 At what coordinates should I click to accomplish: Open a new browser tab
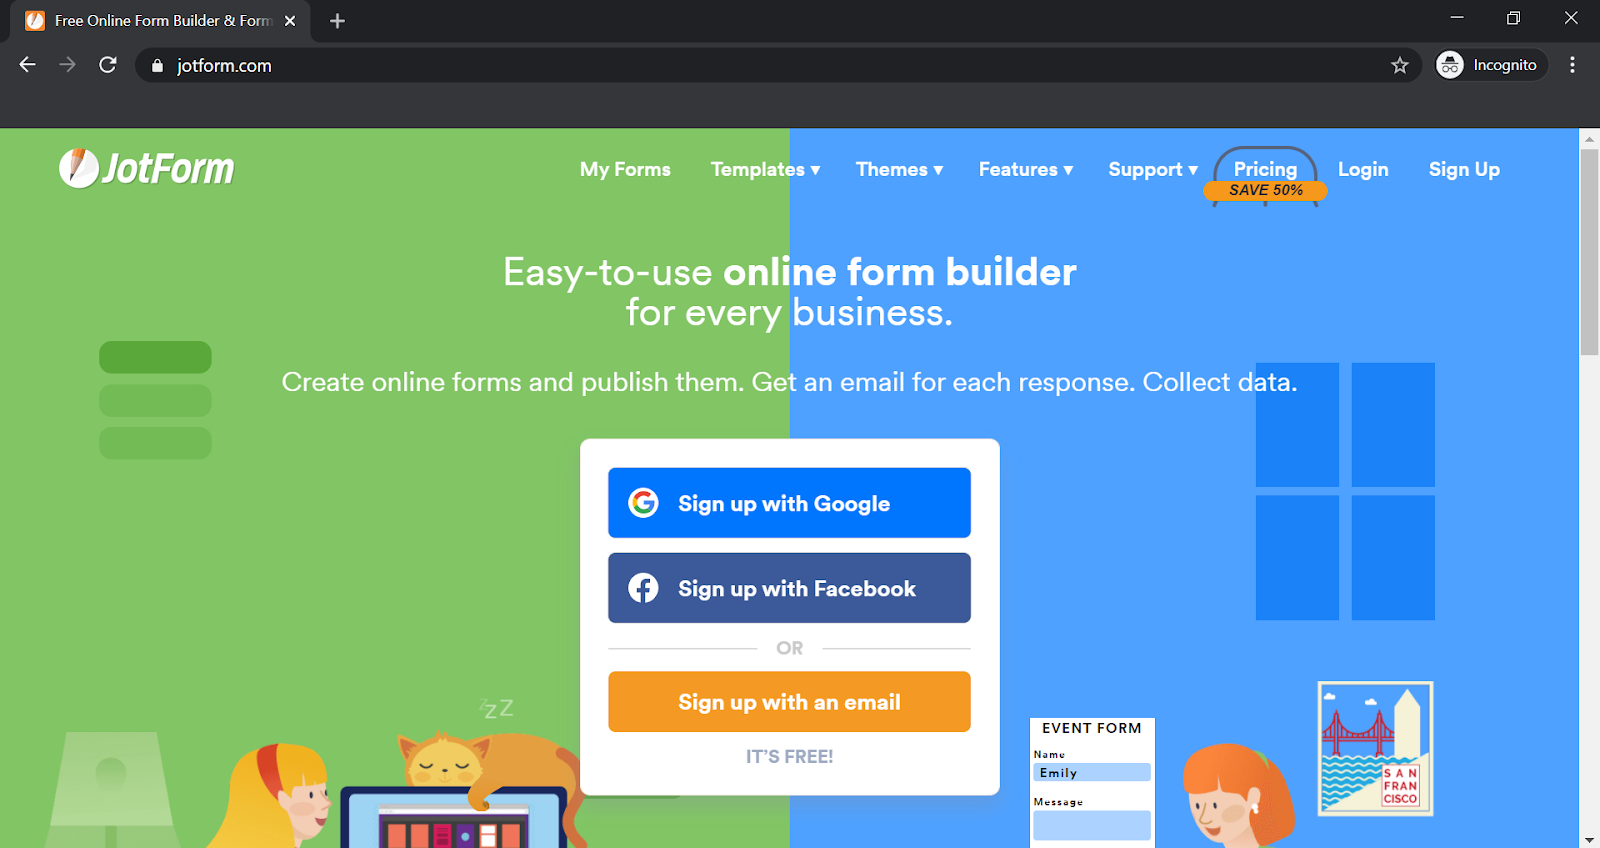pos(337,21)
